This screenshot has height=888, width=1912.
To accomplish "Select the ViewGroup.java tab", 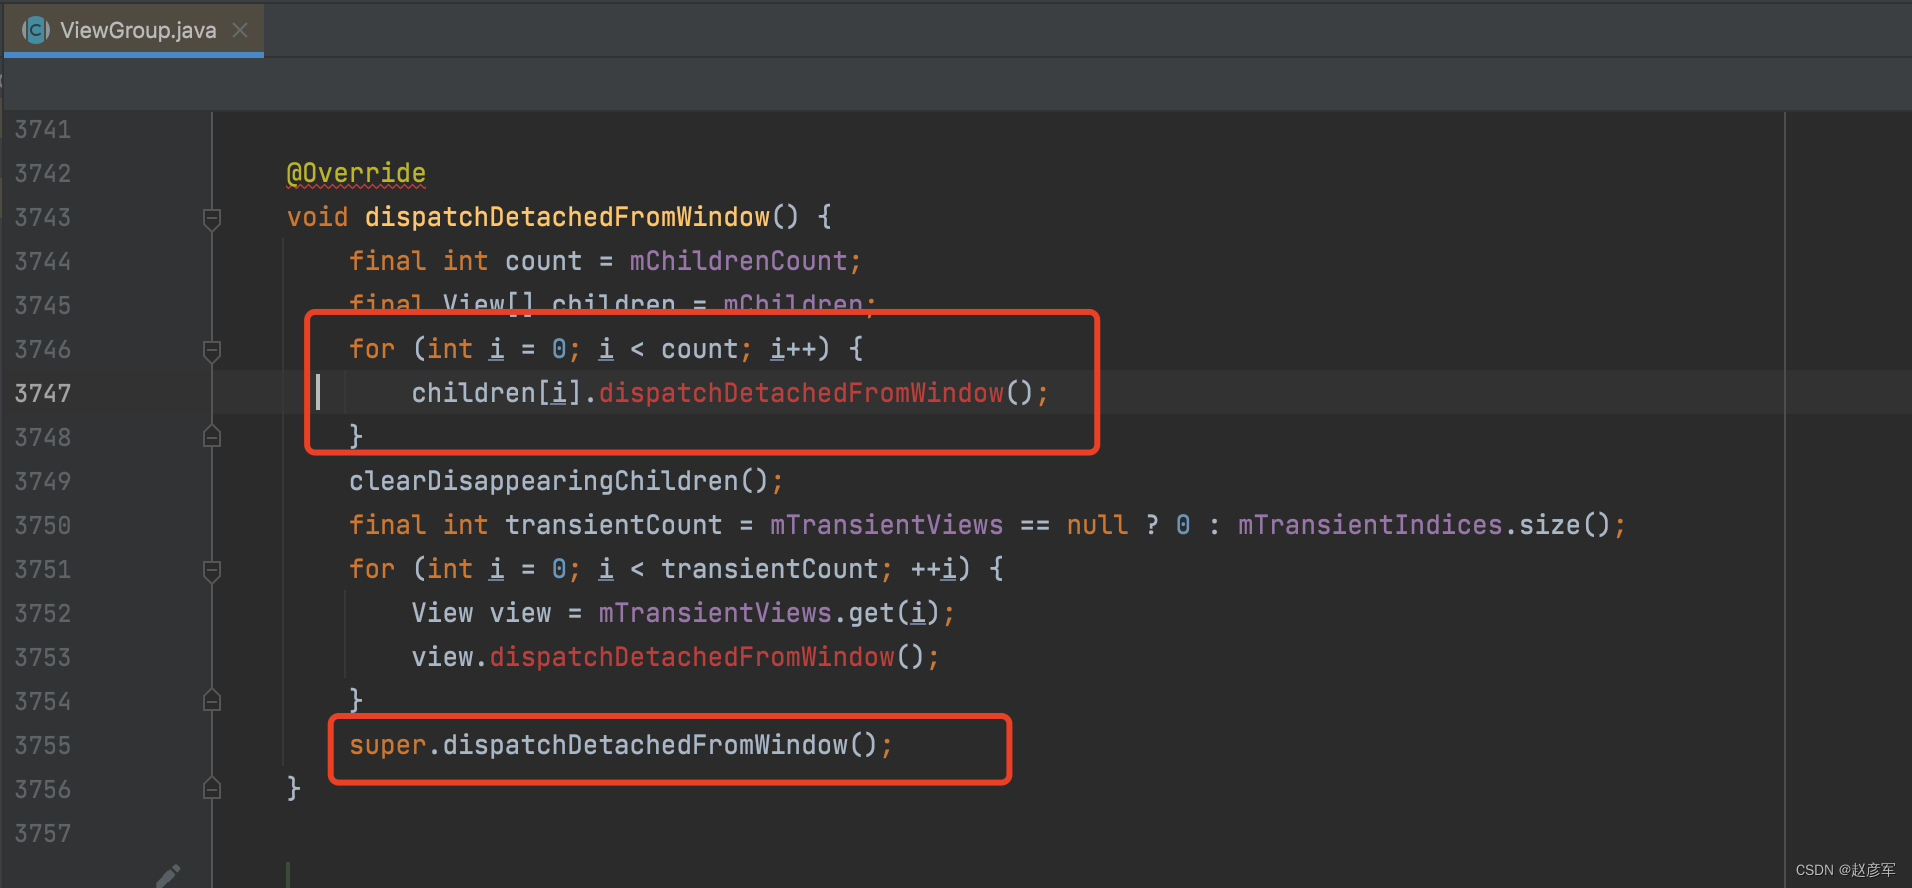I will click(x=134, y=30).
